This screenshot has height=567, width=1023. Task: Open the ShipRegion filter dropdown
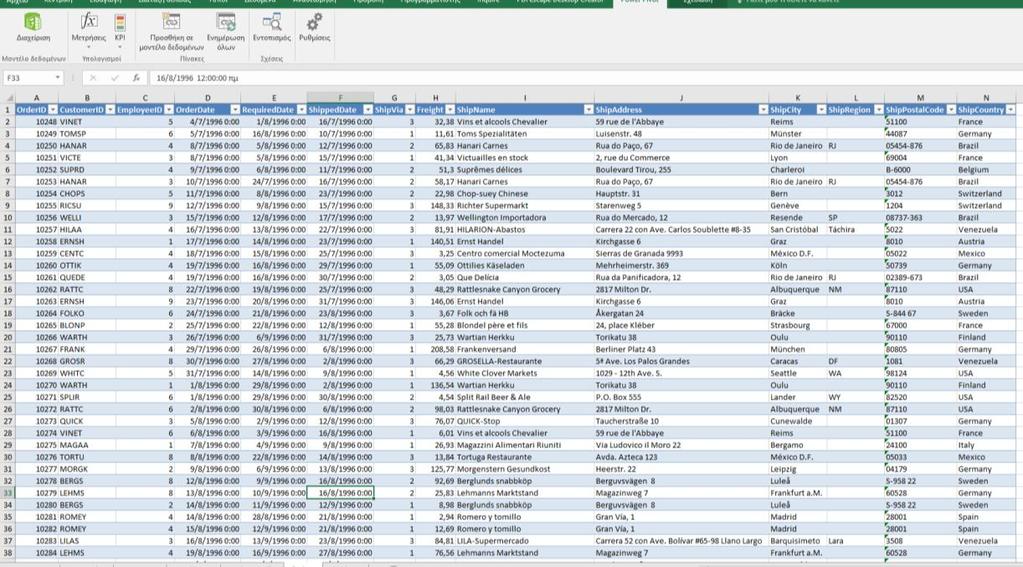(x=879, y=110)
